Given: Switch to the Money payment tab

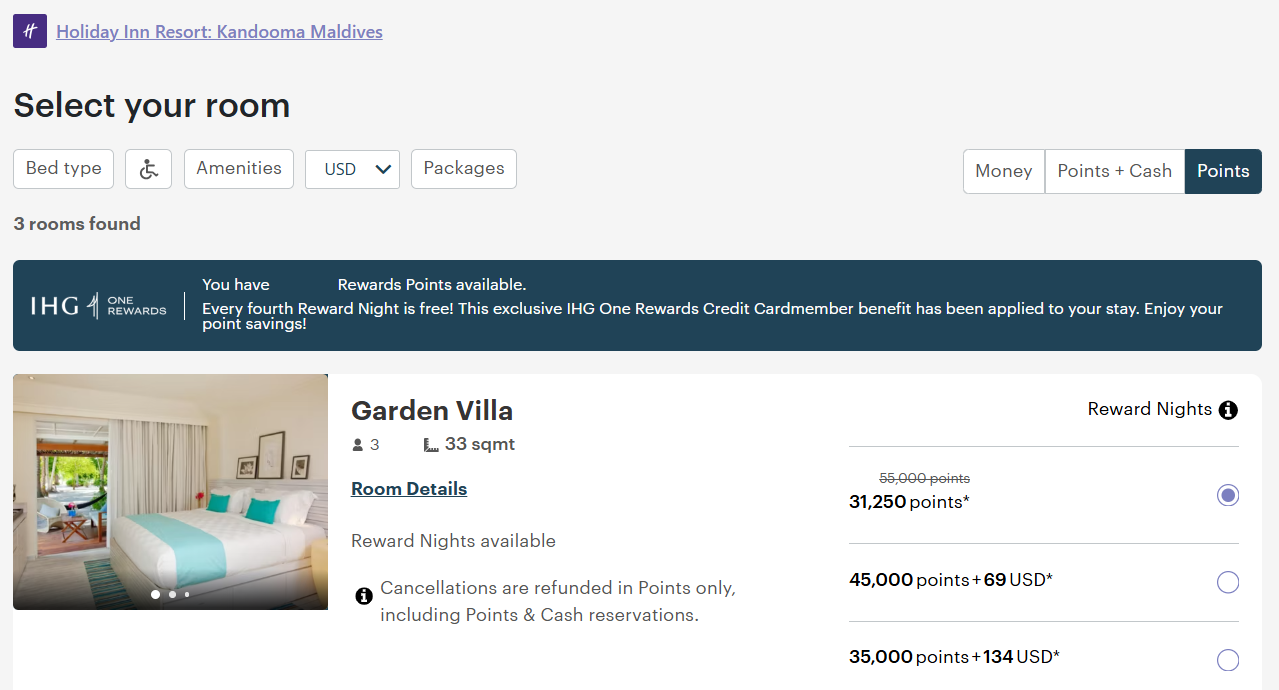Looking at the screenshot, I should (x=1003, y=171).
